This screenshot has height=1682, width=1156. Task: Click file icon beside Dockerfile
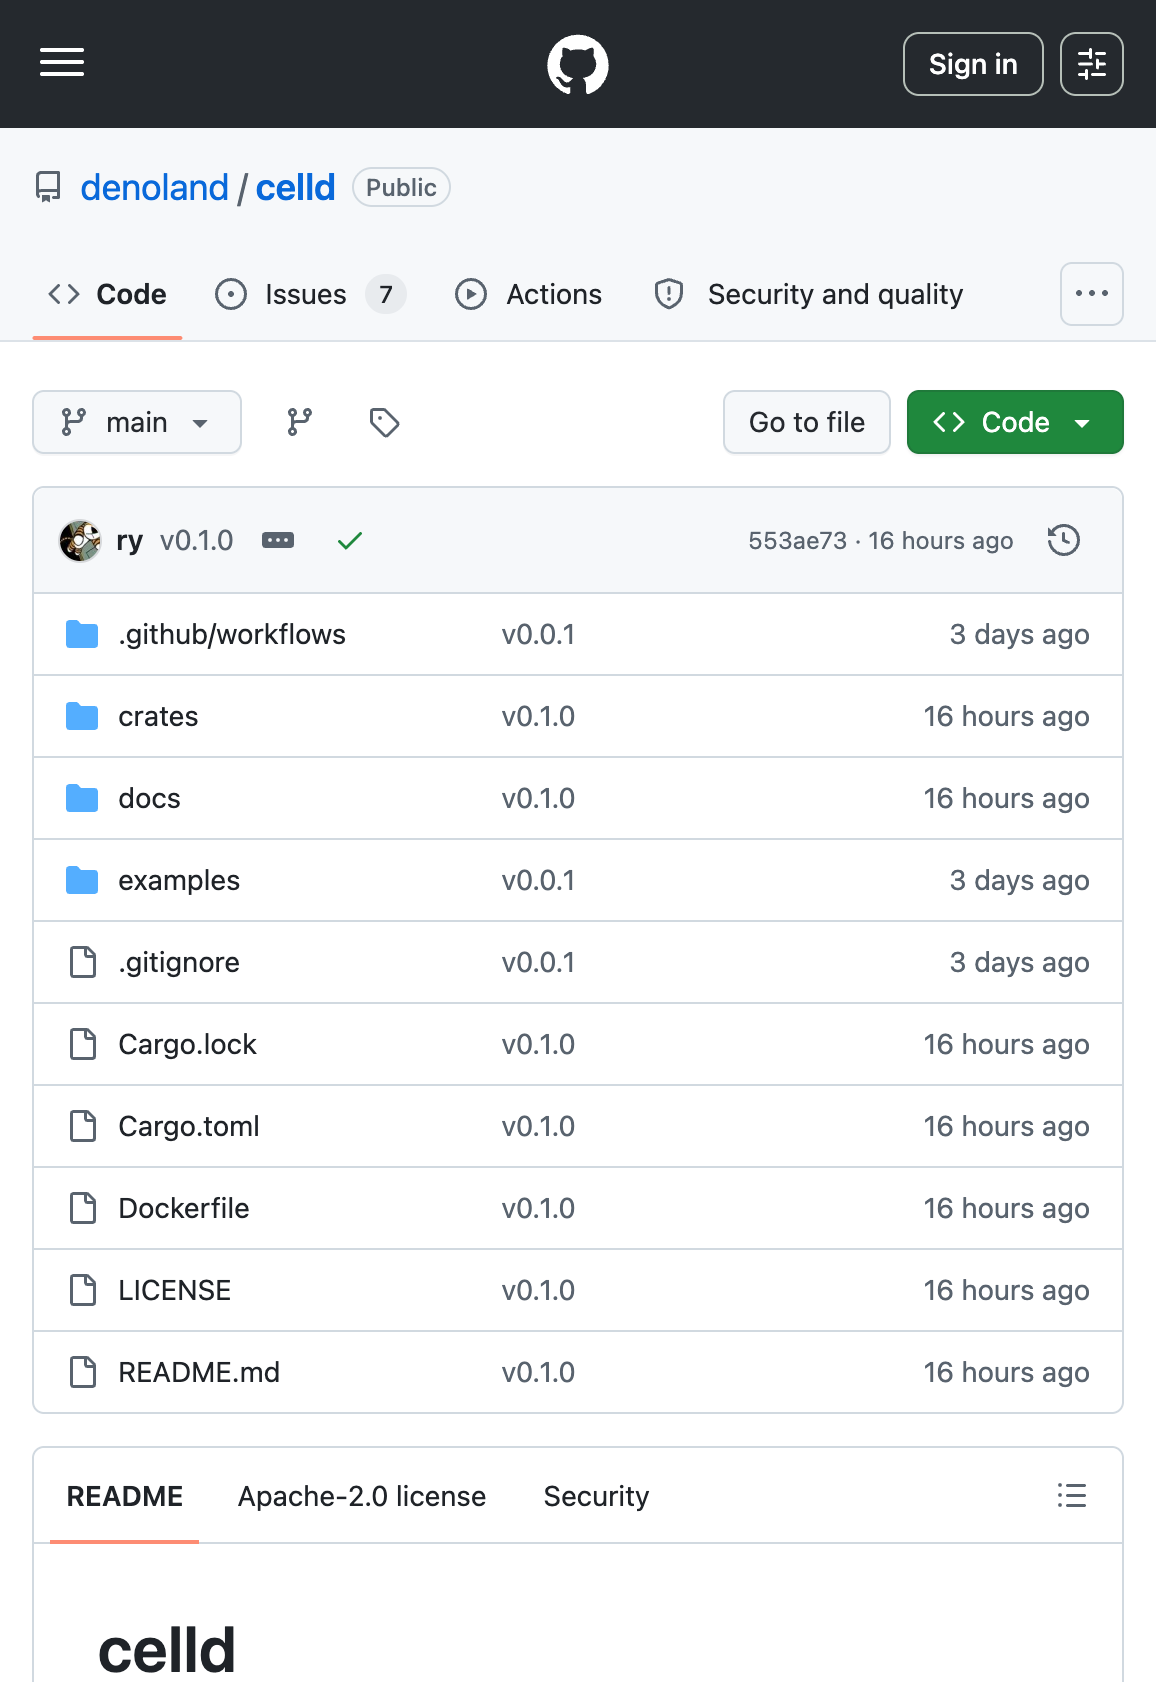[83, 1208]
